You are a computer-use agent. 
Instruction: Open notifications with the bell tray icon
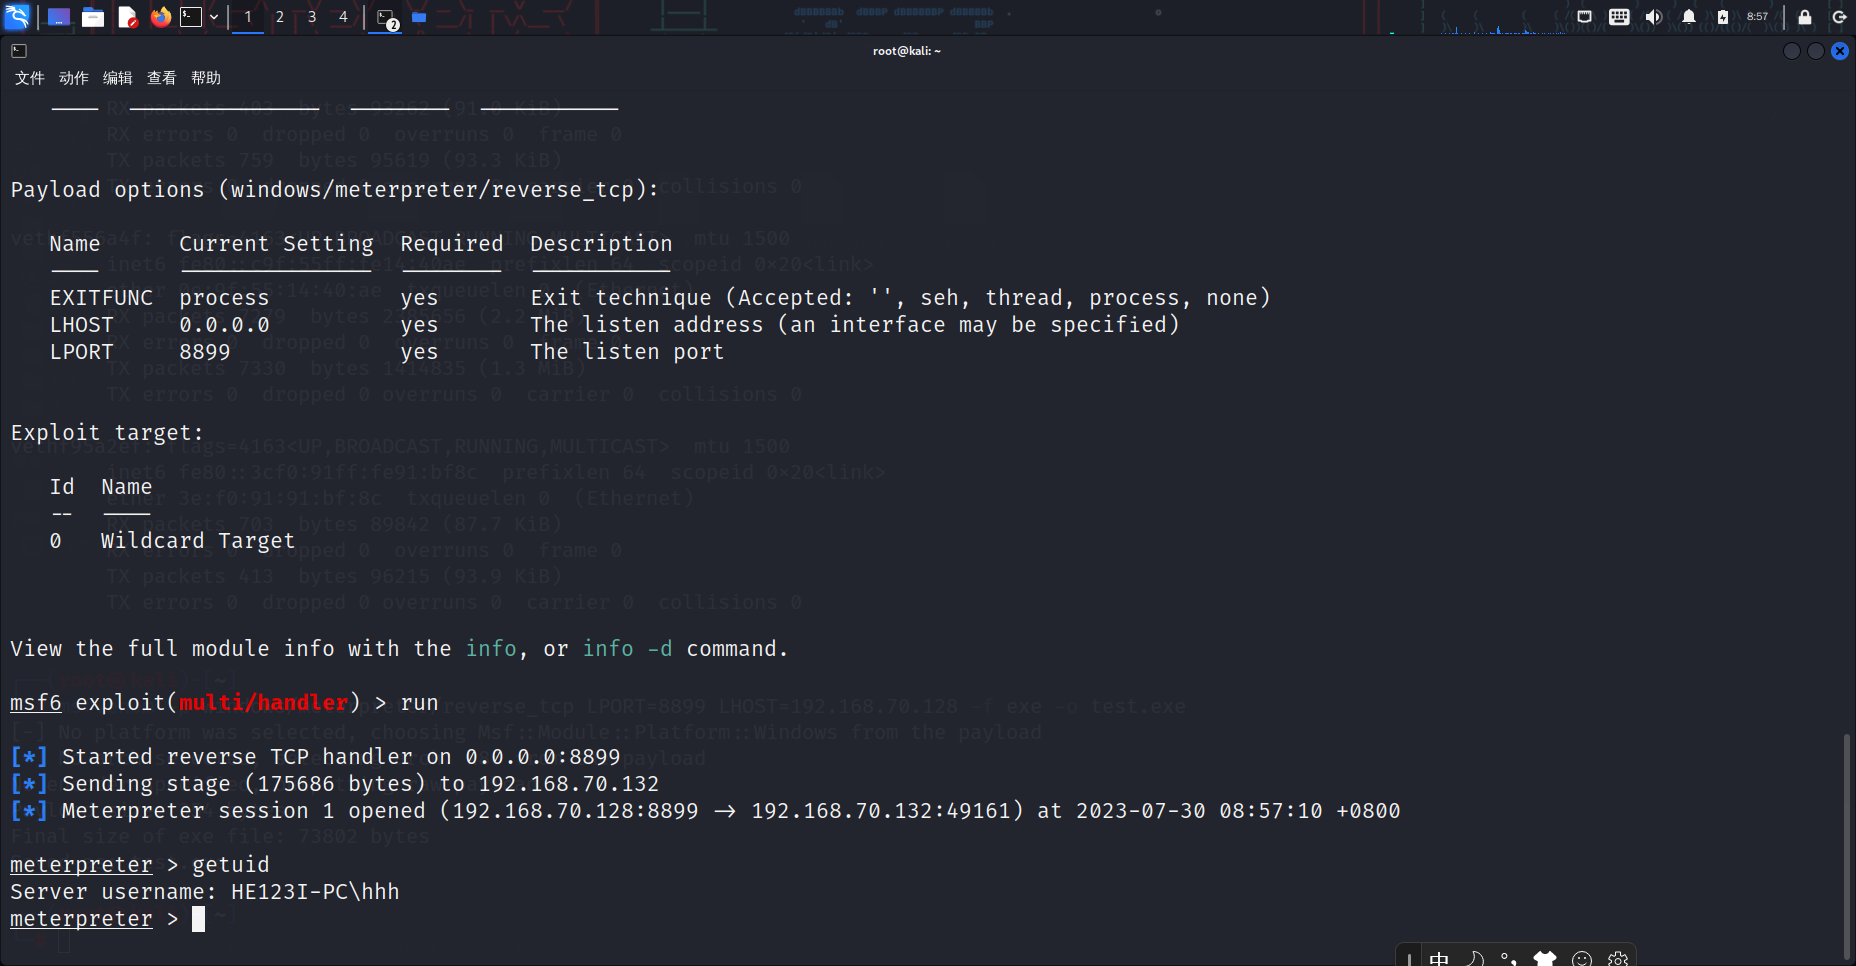coord(1688,17)
